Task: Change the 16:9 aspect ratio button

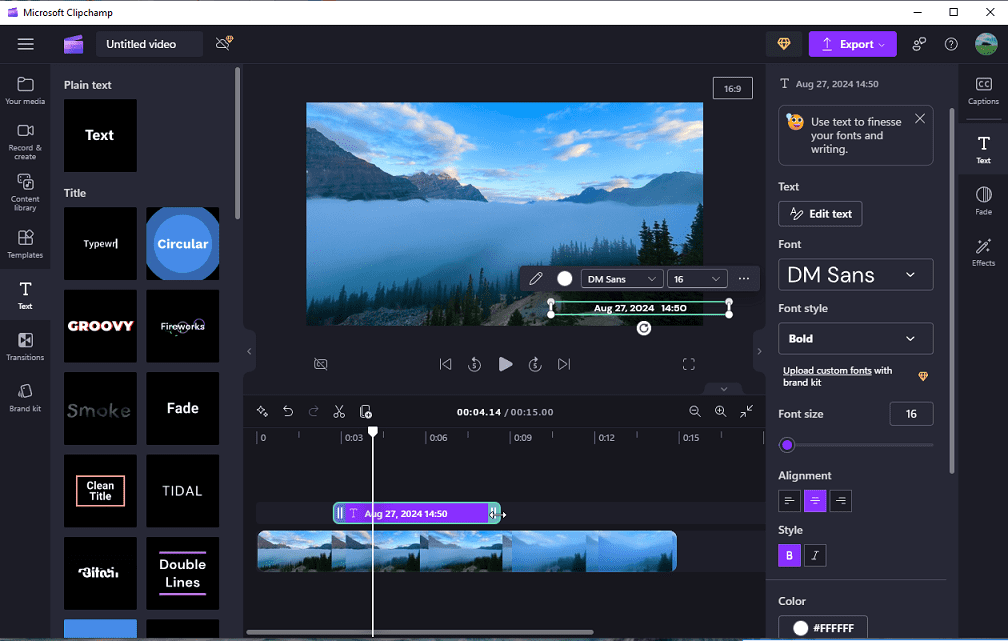Action: pyautogui.click(x=732, y=89)
